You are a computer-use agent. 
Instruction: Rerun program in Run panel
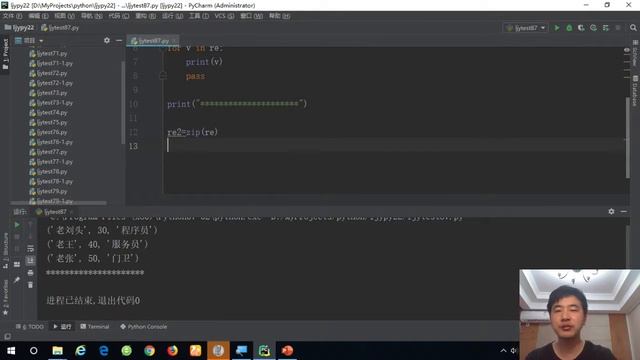17,224
